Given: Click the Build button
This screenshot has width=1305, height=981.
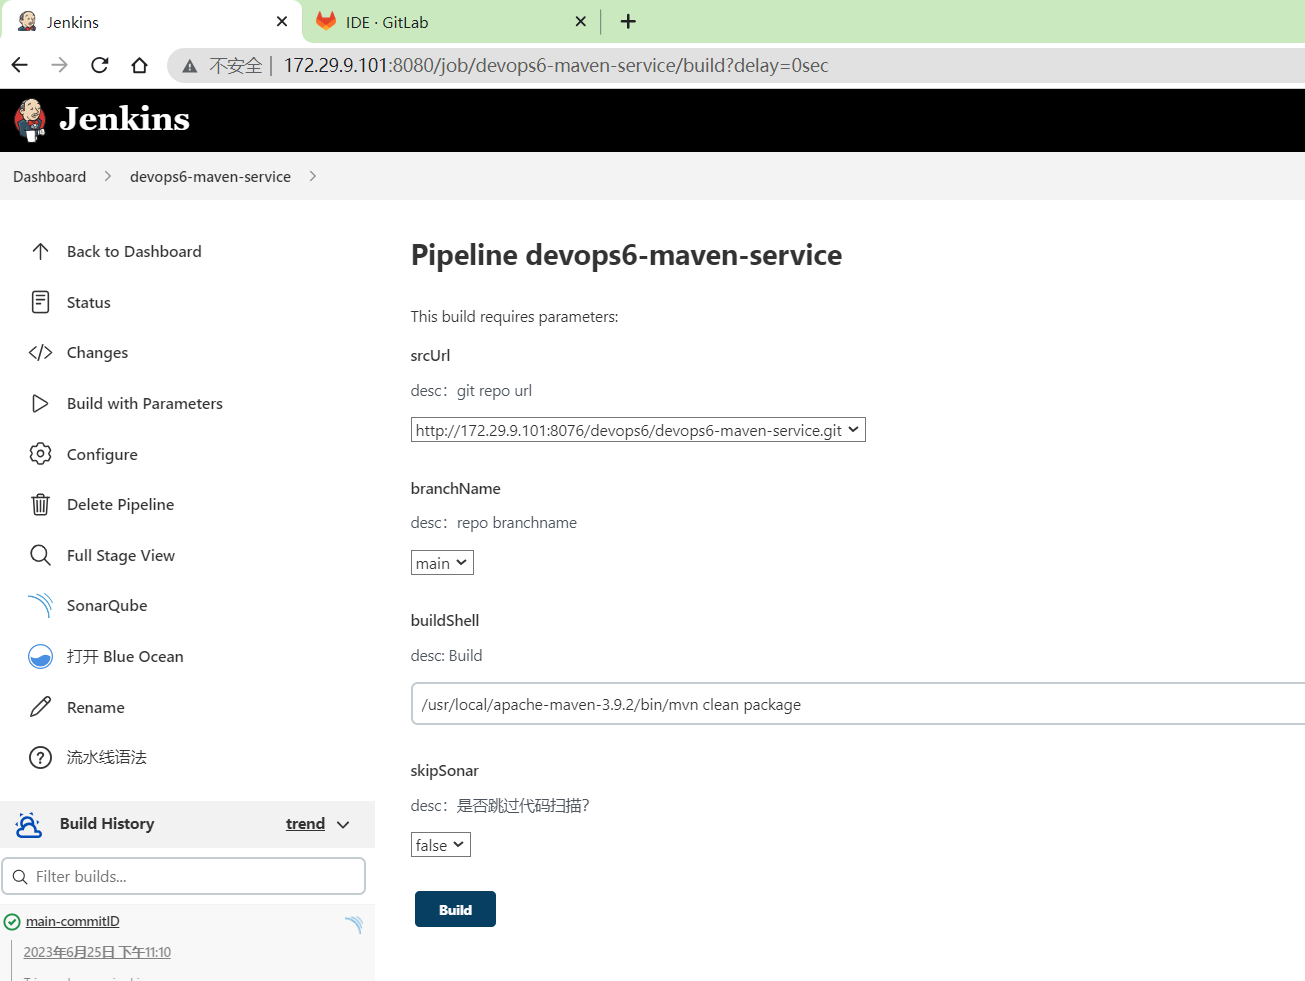Looking at the screenshot, I should point(455,909).
